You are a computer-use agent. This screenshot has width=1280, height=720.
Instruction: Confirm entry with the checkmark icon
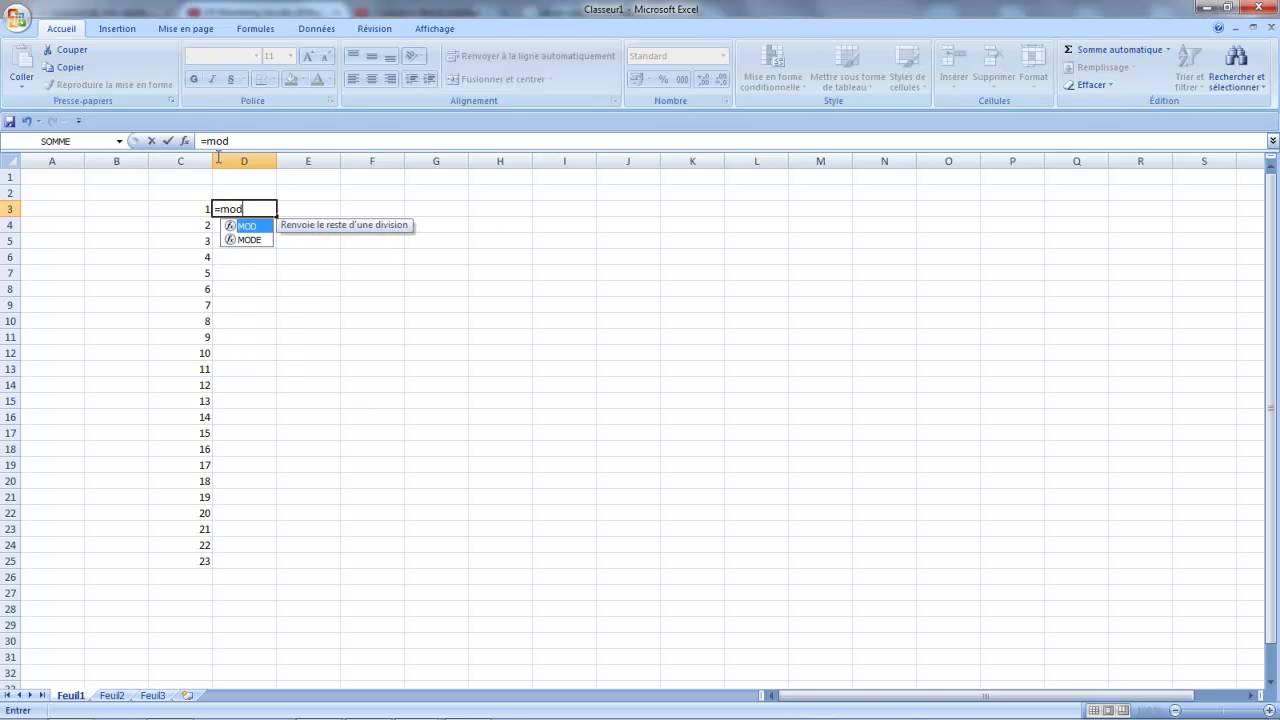tap(167, 141)
